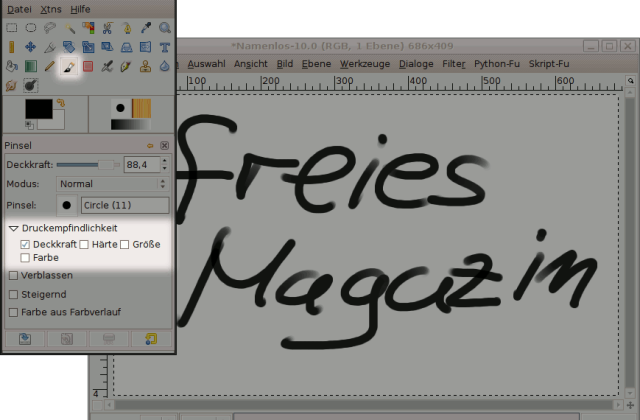Open the Ebene menu

point(316,64)
